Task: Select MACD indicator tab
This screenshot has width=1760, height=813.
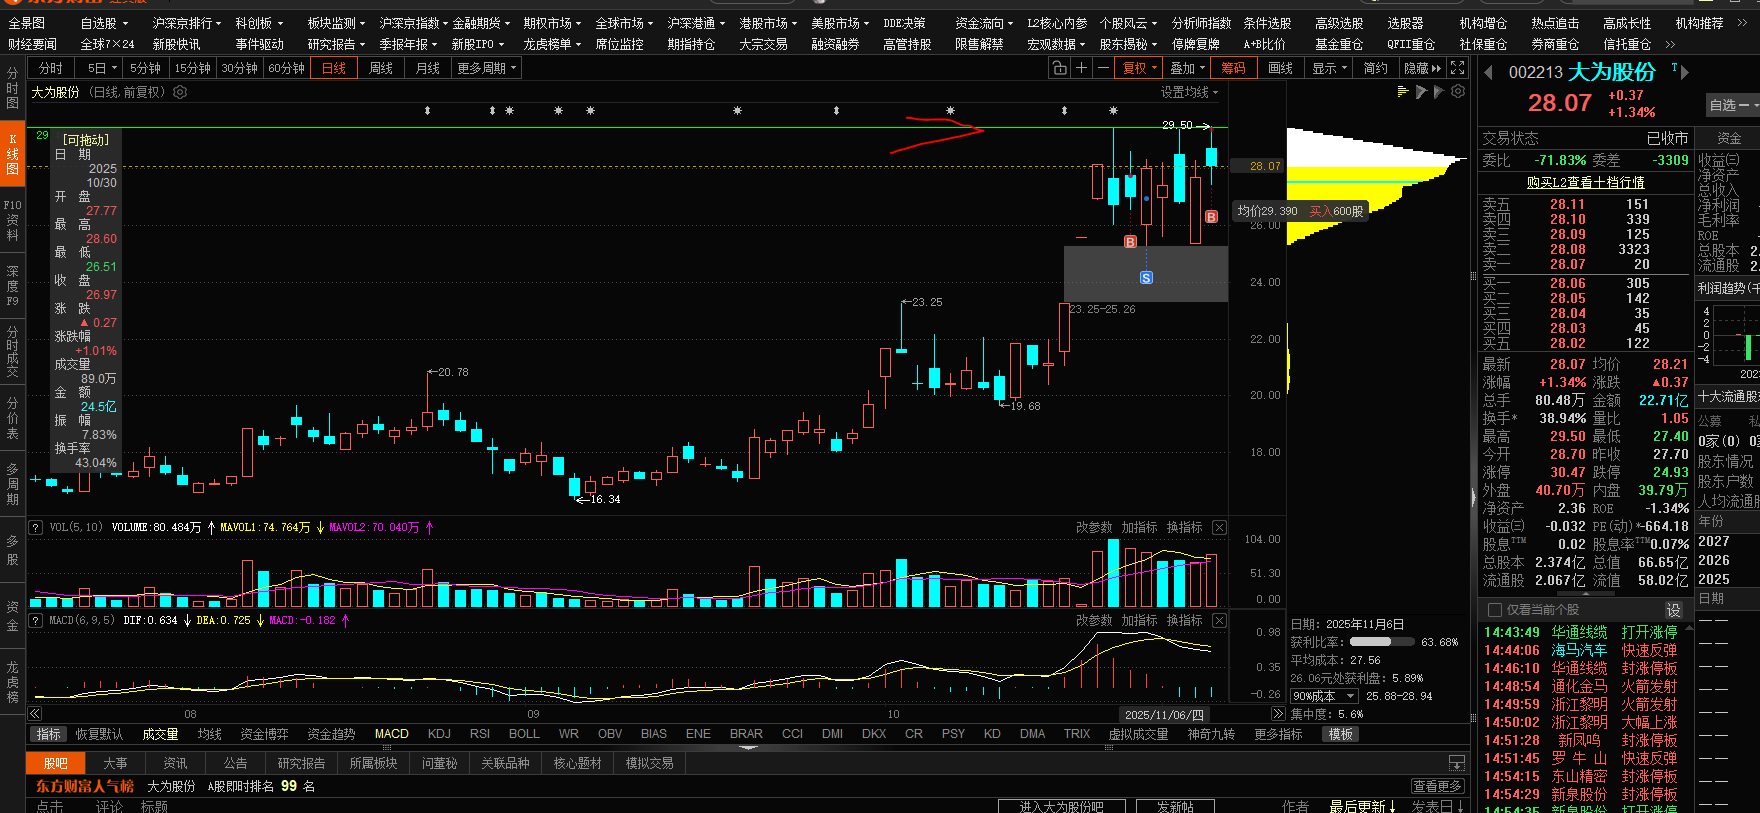Action: coord(392,734)
